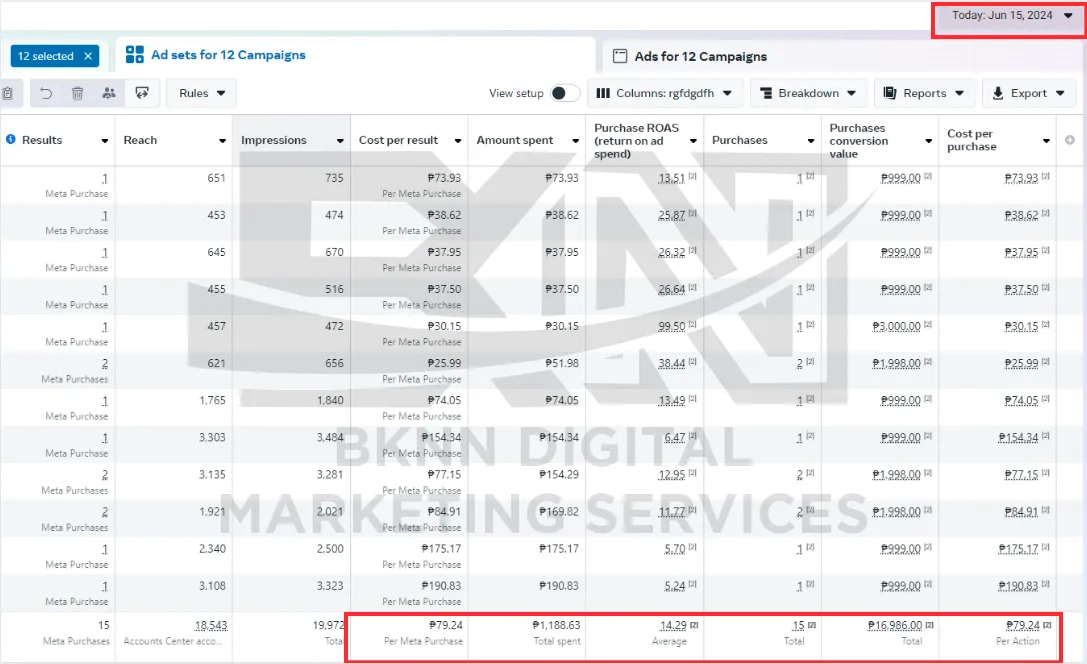
Task: Click the 3,484 impressions cell
Action: [x=330, y=437]
